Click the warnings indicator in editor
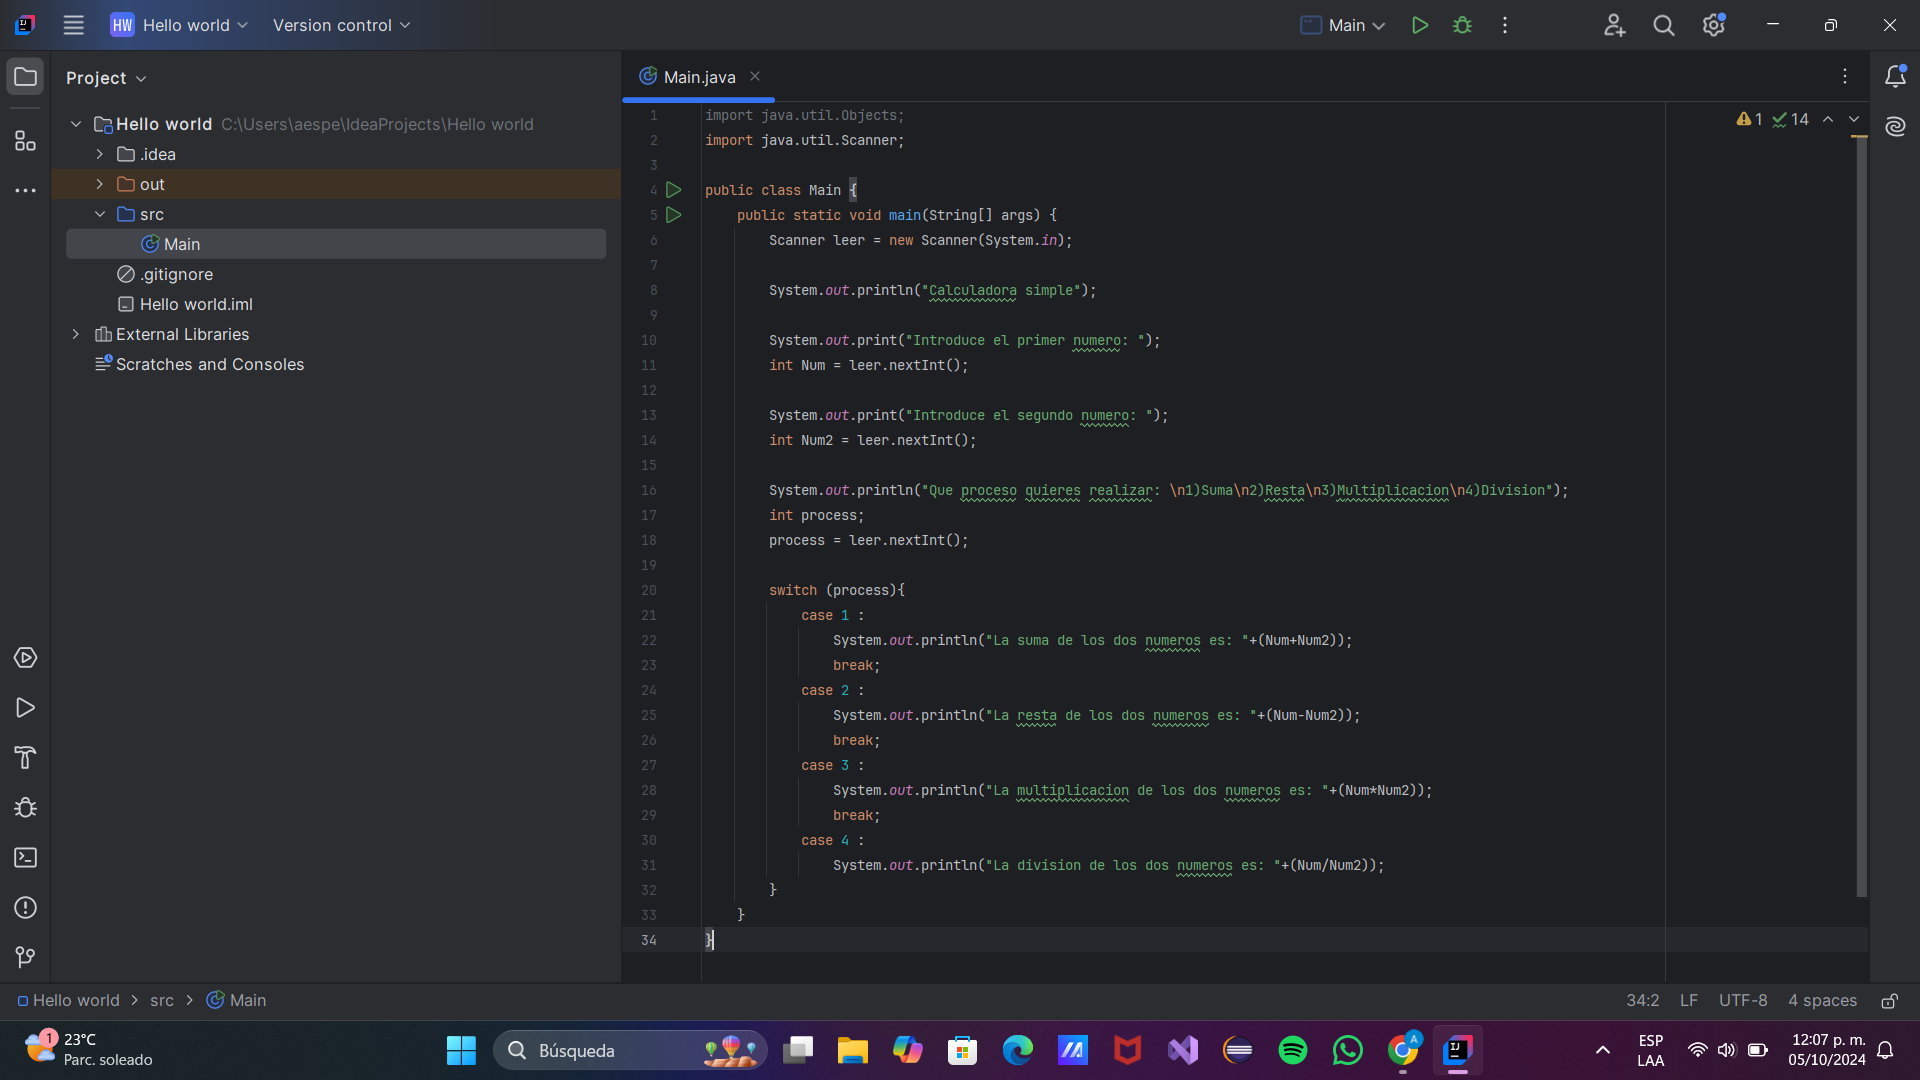 click(1750, 119)
